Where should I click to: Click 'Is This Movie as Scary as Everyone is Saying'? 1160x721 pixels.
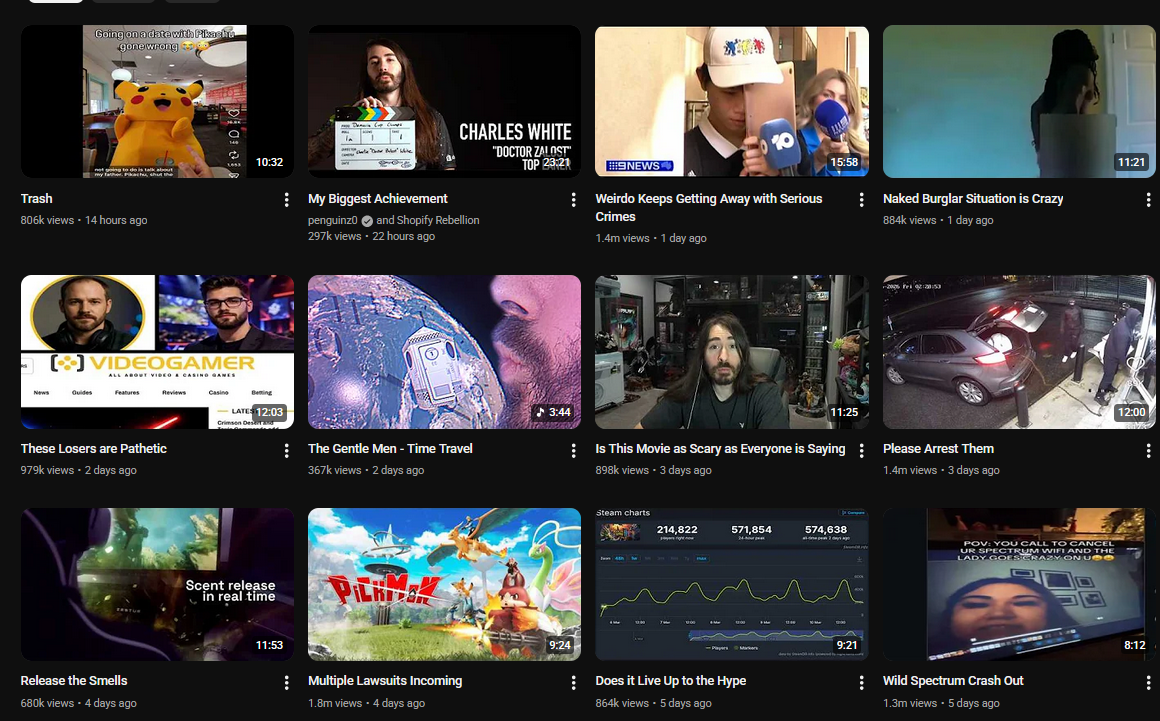[720, 448]
